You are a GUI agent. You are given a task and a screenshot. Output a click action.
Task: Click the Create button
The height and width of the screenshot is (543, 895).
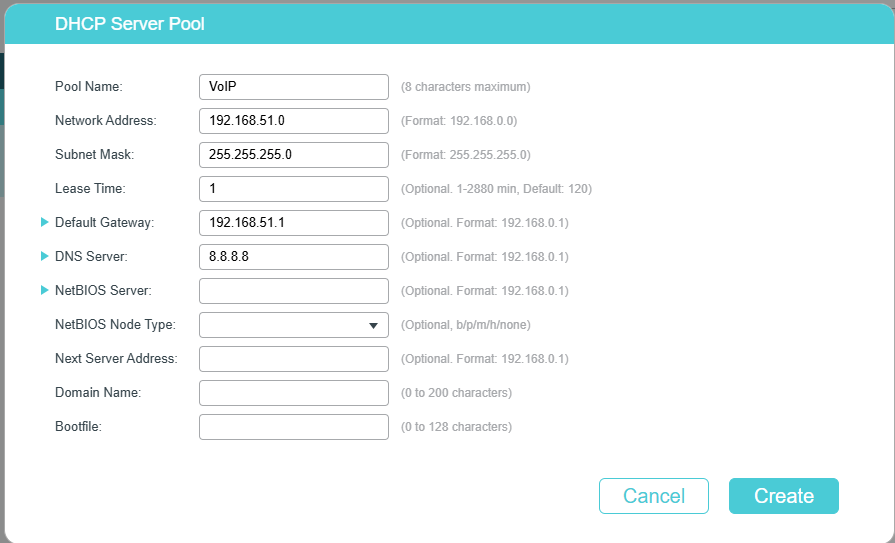784,496
